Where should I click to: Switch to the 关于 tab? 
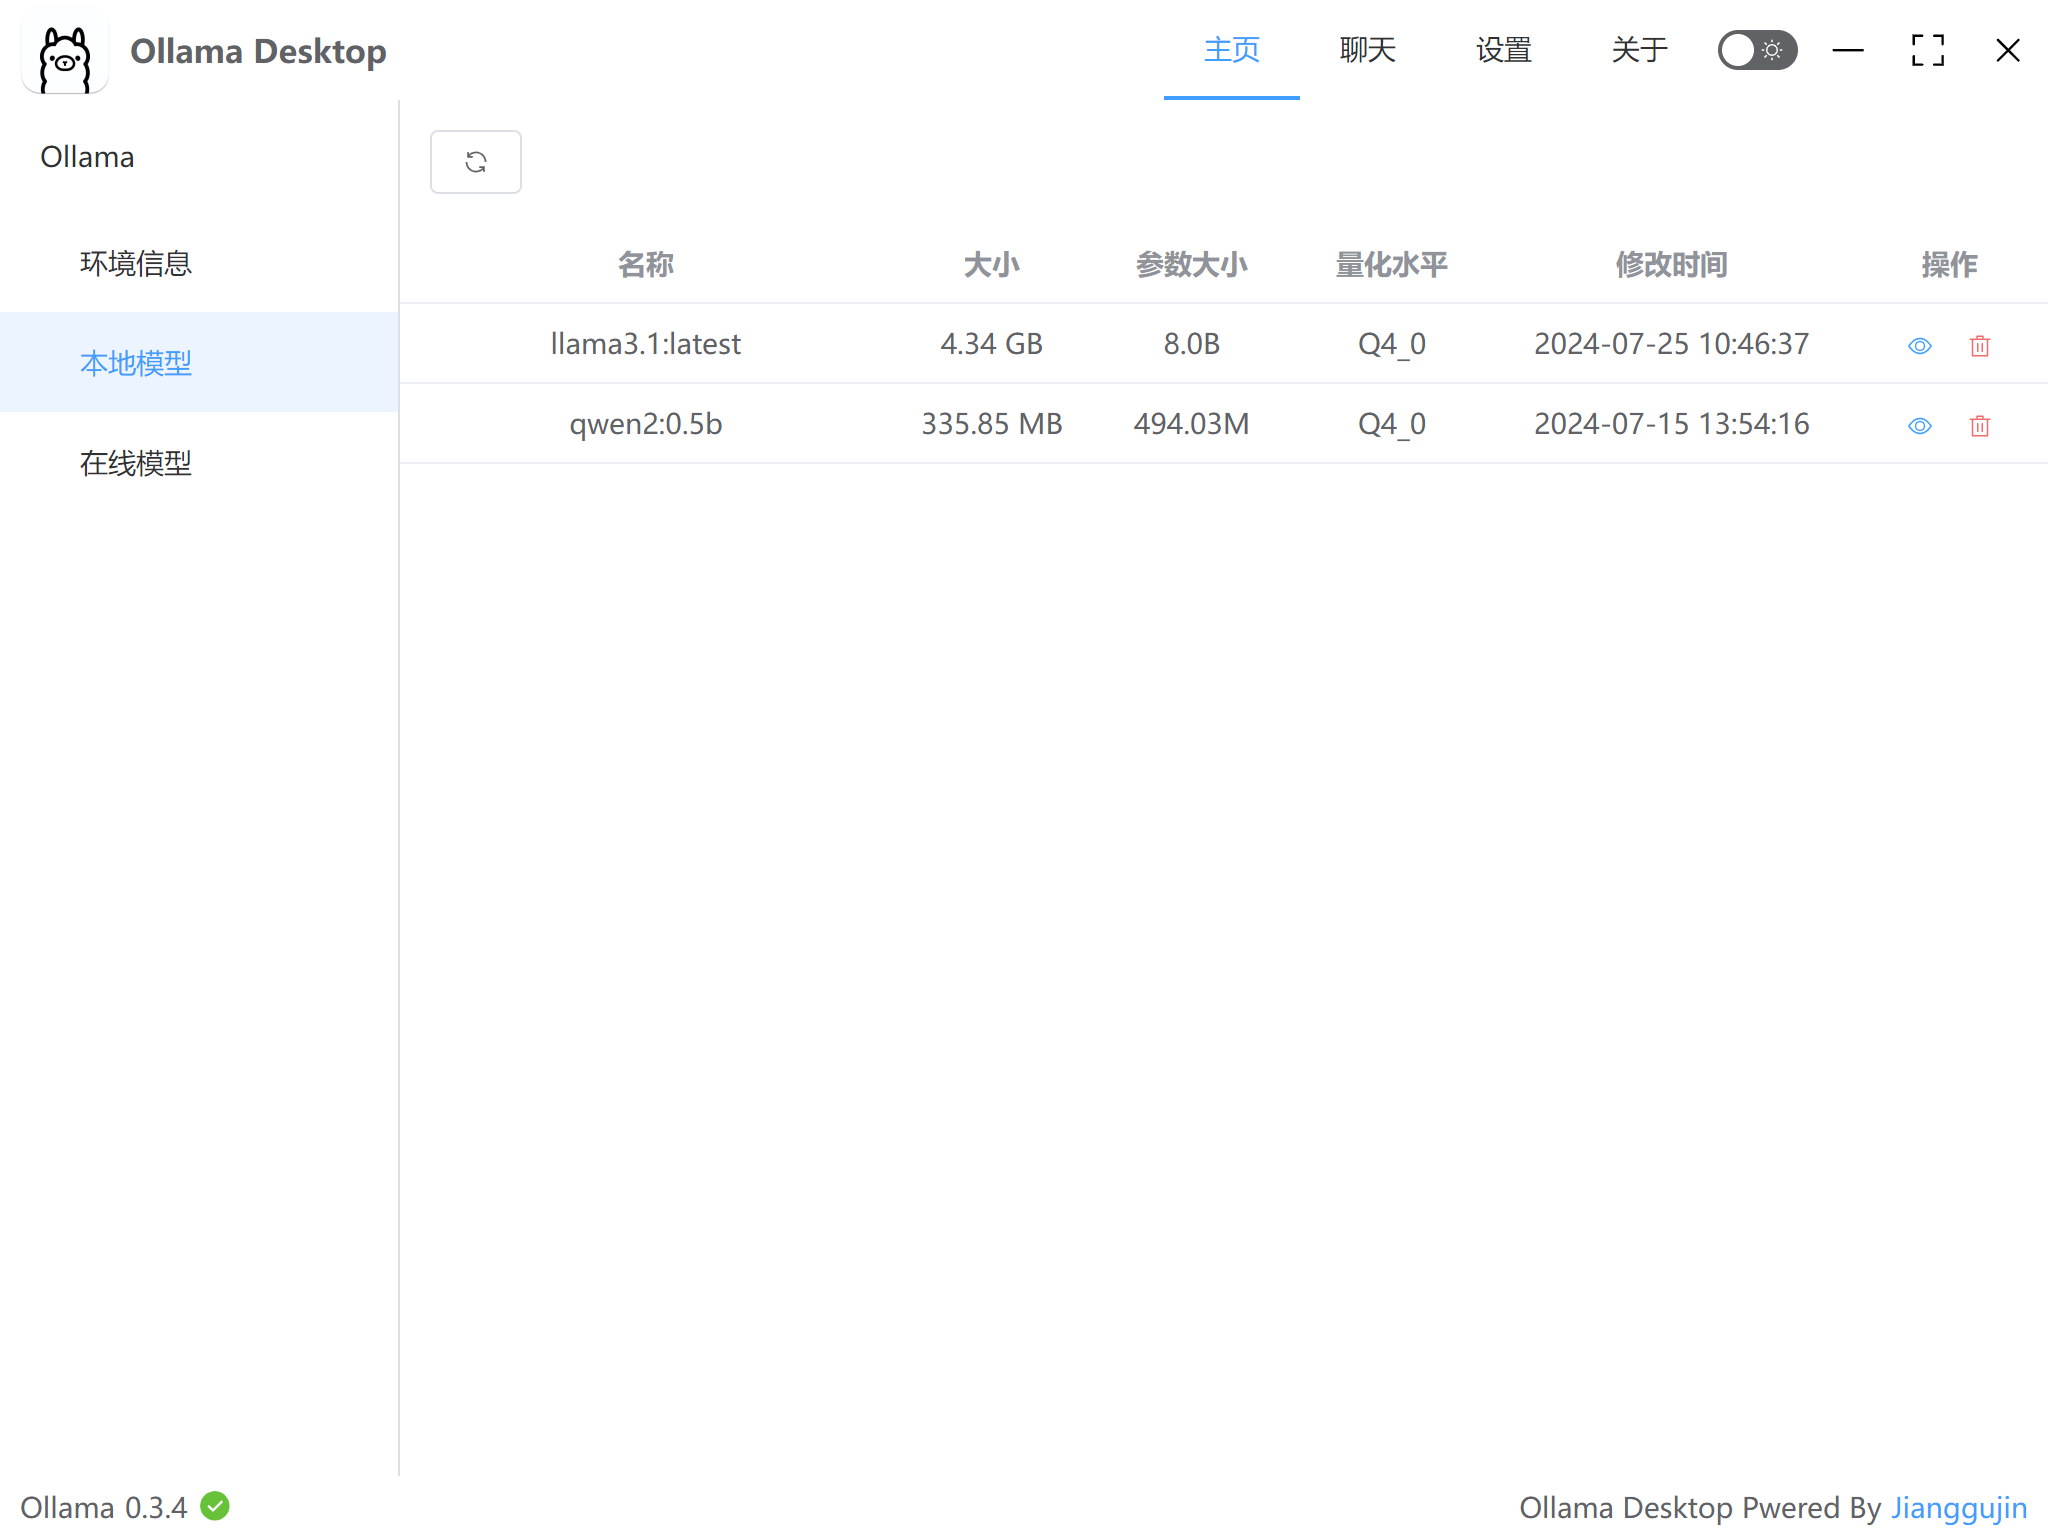coord(1639,50)
